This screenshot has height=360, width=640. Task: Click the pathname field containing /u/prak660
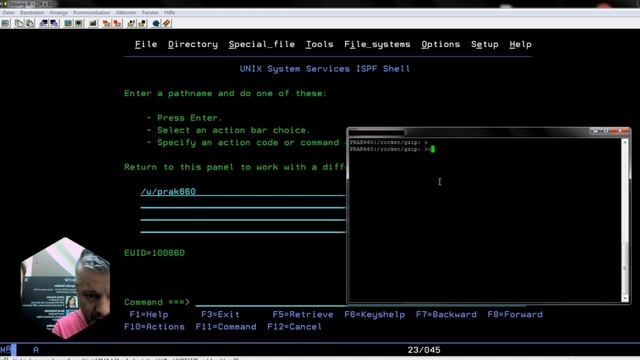point(243,191)
